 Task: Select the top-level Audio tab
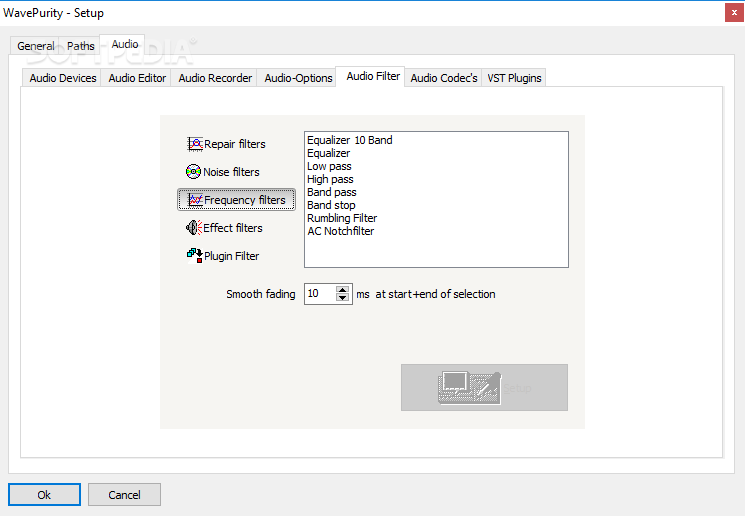pyautogui.click(x=124, y=44)
